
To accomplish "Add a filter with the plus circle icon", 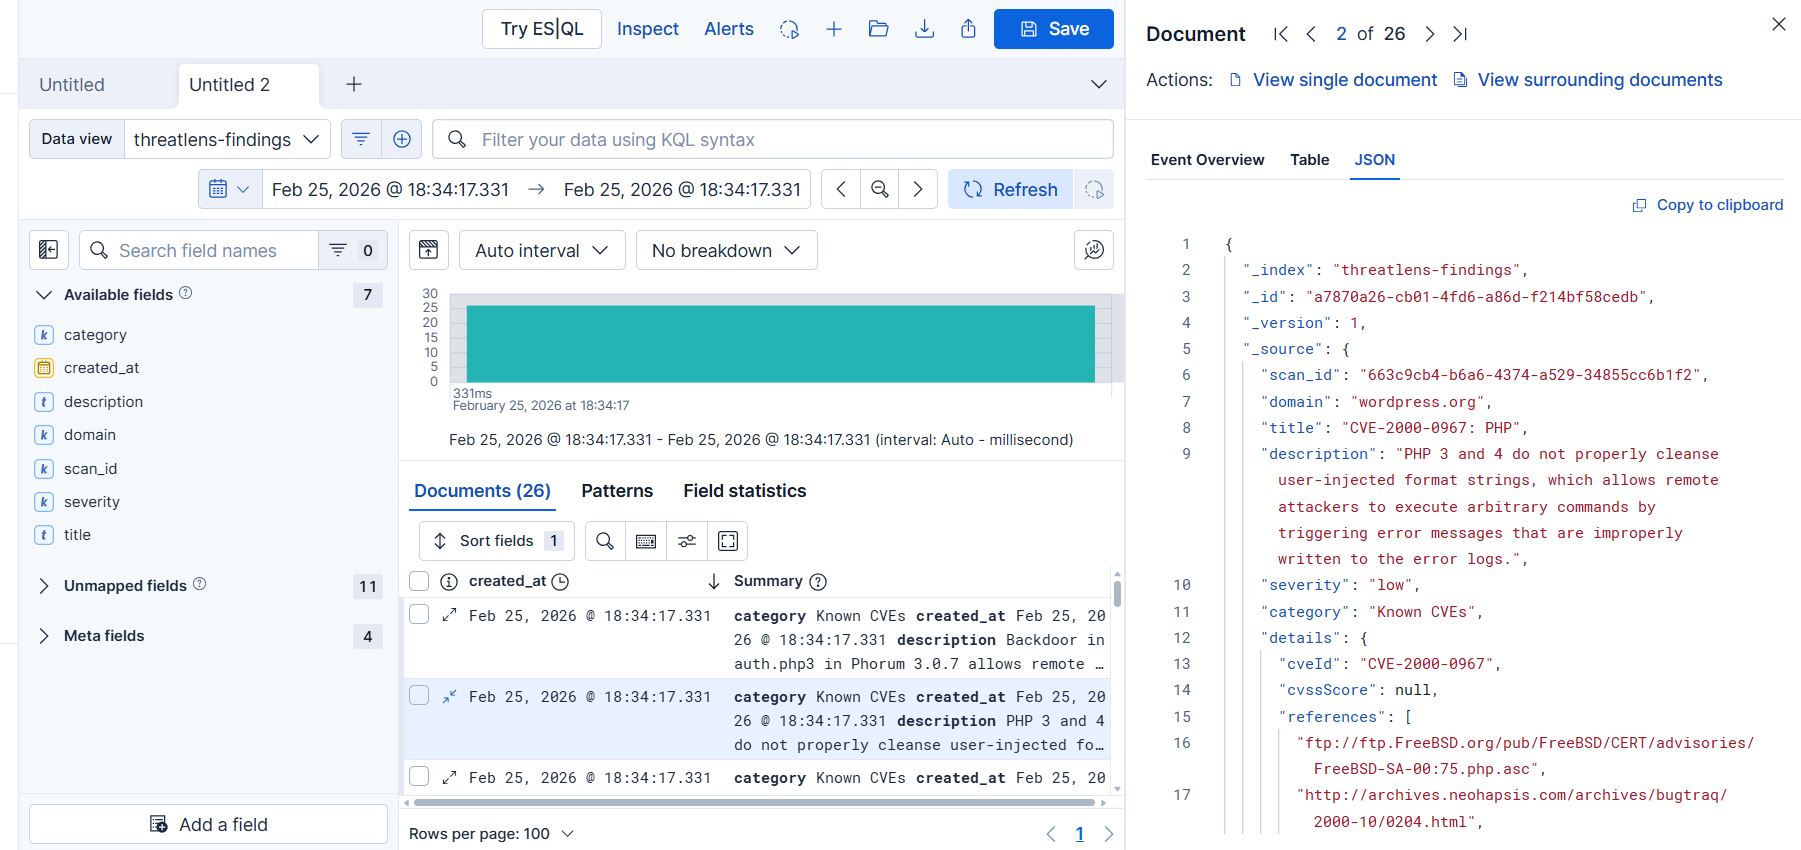I will coord(402,139).
